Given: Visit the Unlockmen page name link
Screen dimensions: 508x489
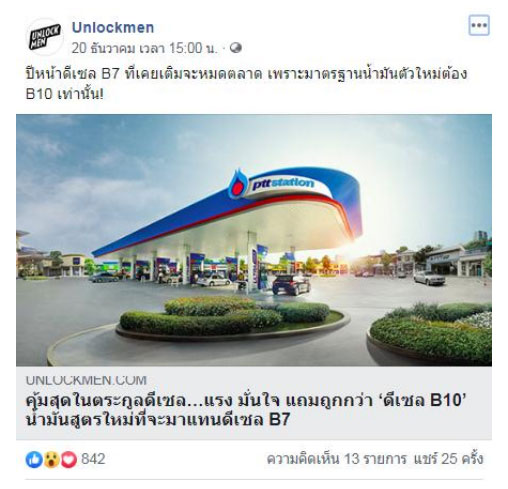Looking at the screenshot, I should tap(113, 28).
